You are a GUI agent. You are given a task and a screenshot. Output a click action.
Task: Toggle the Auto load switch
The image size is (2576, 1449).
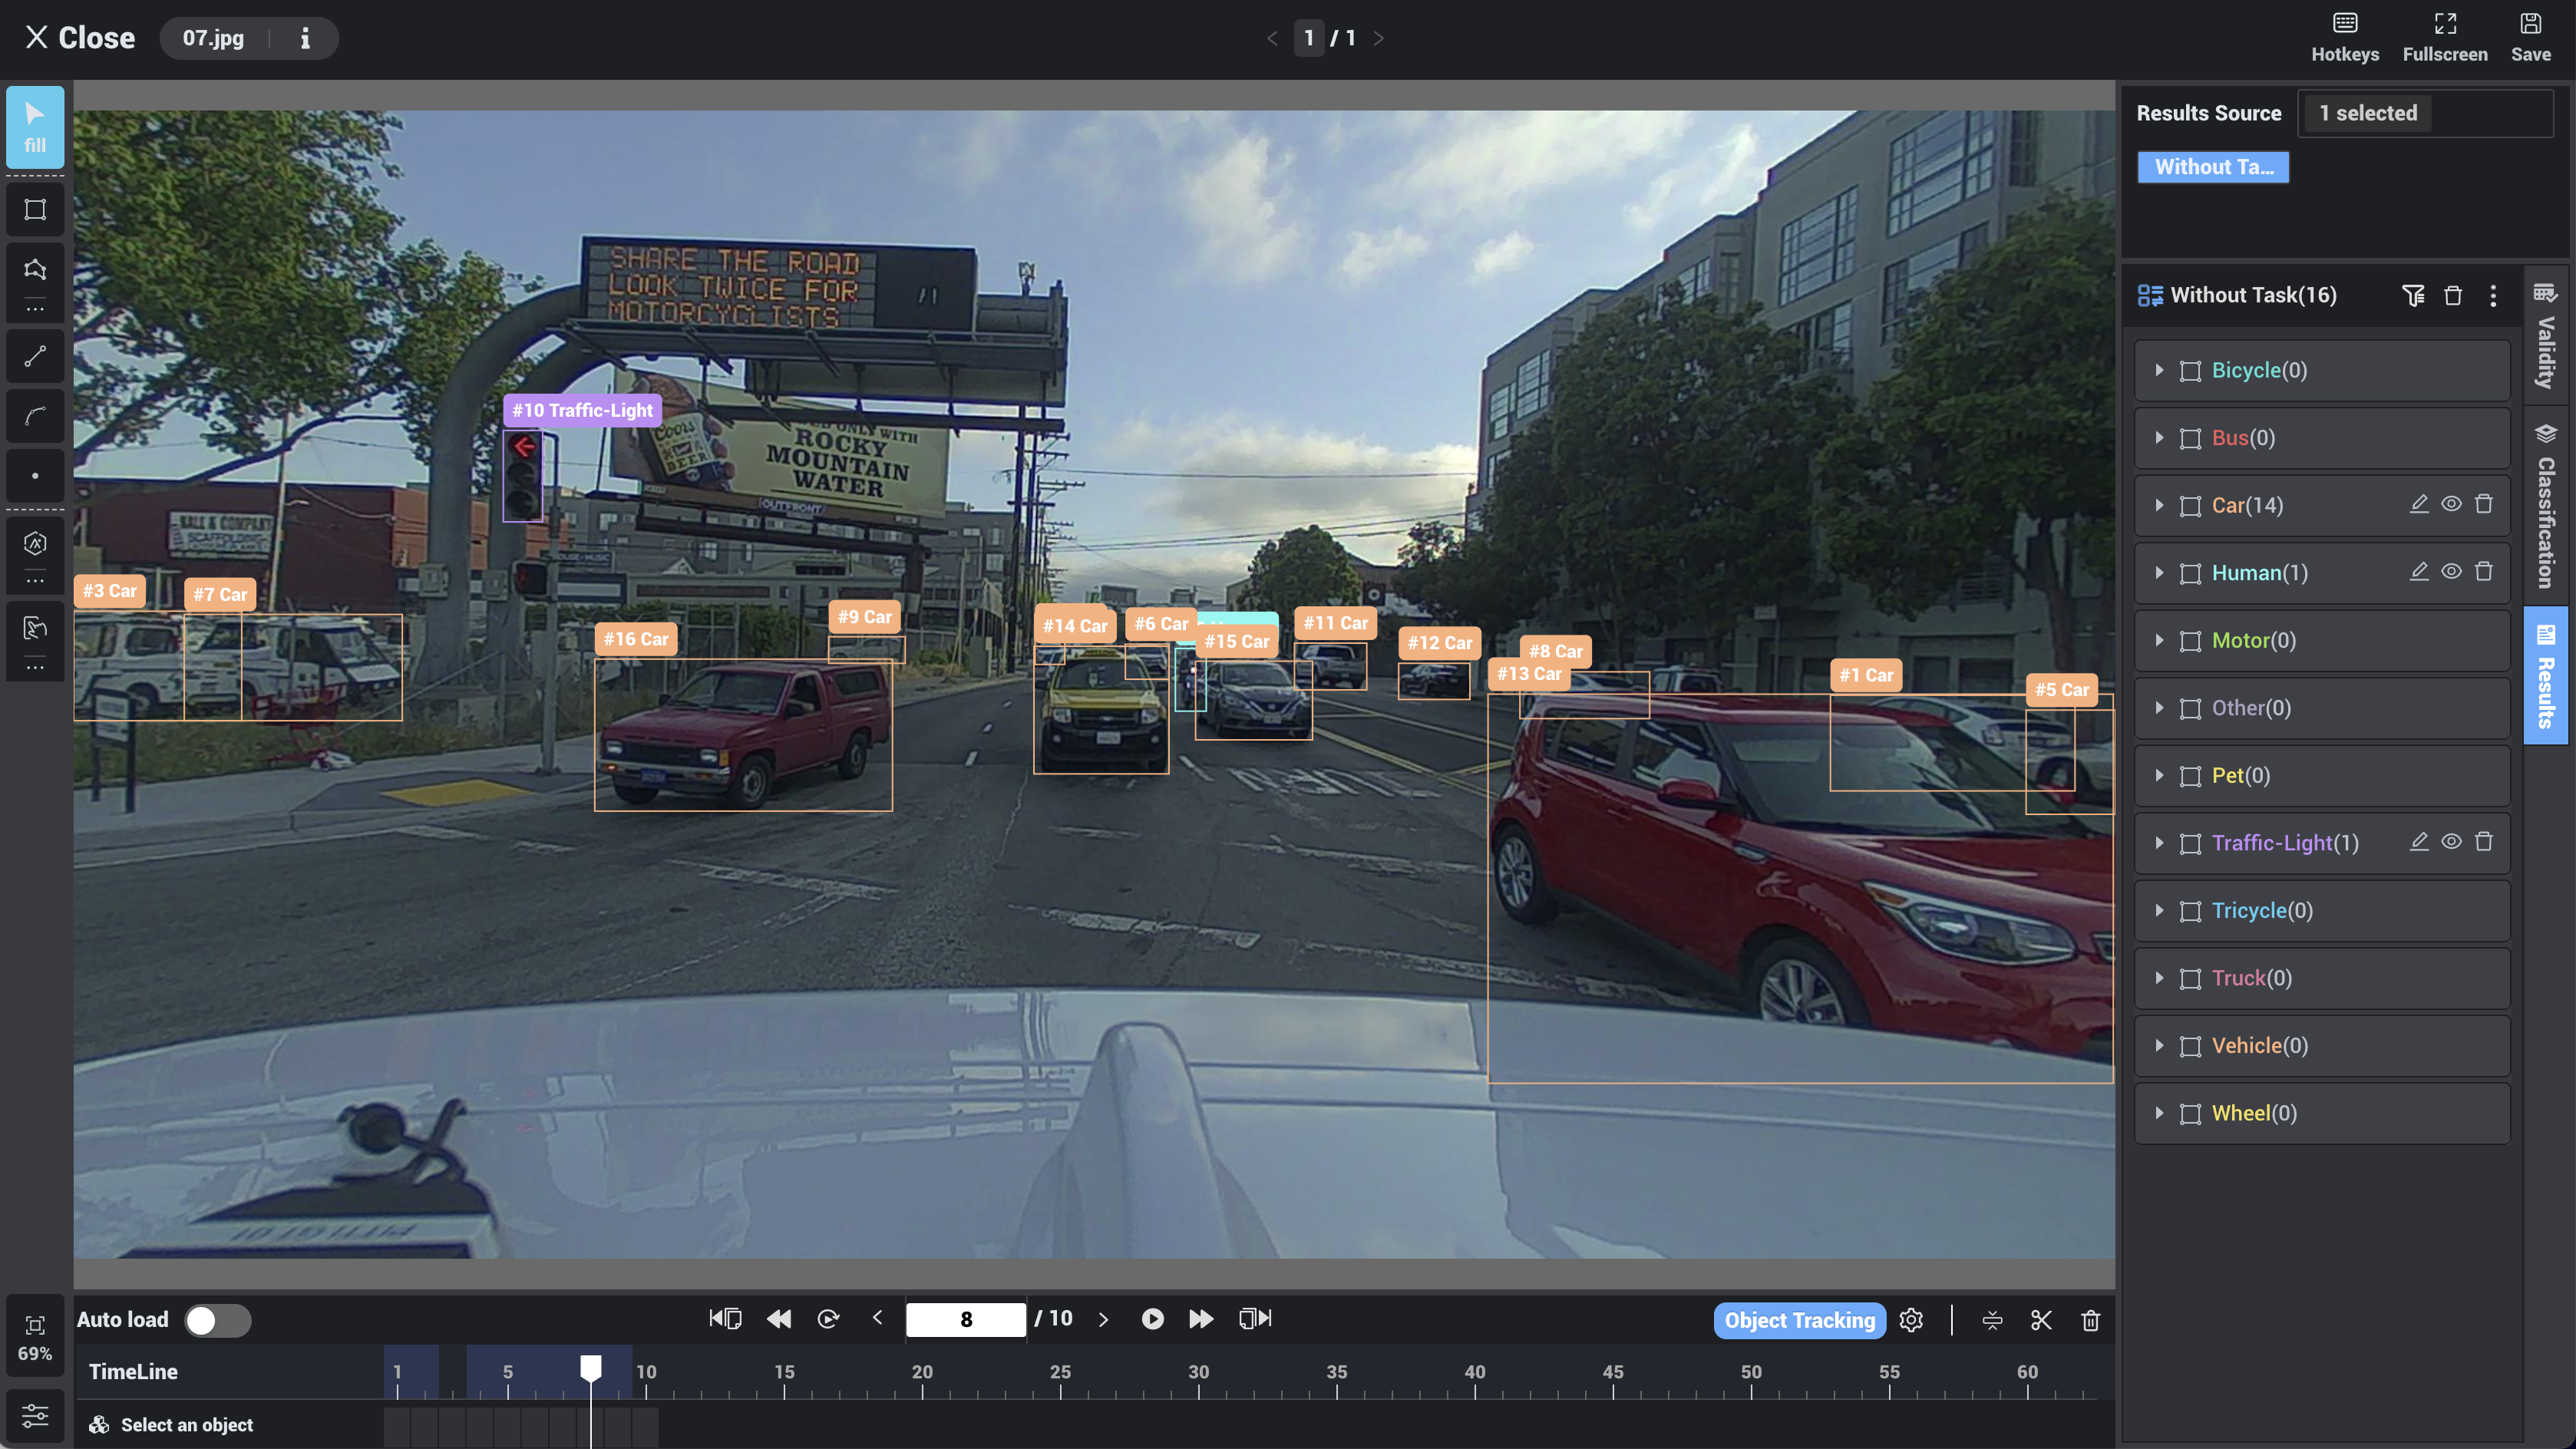pos(218,1320)
